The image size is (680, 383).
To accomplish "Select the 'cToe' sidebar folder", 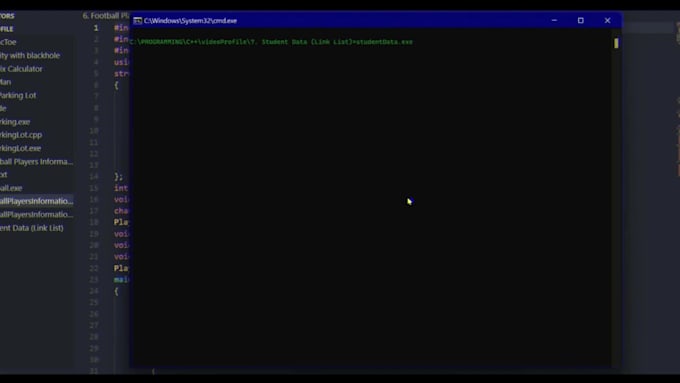I will [8, 42].
